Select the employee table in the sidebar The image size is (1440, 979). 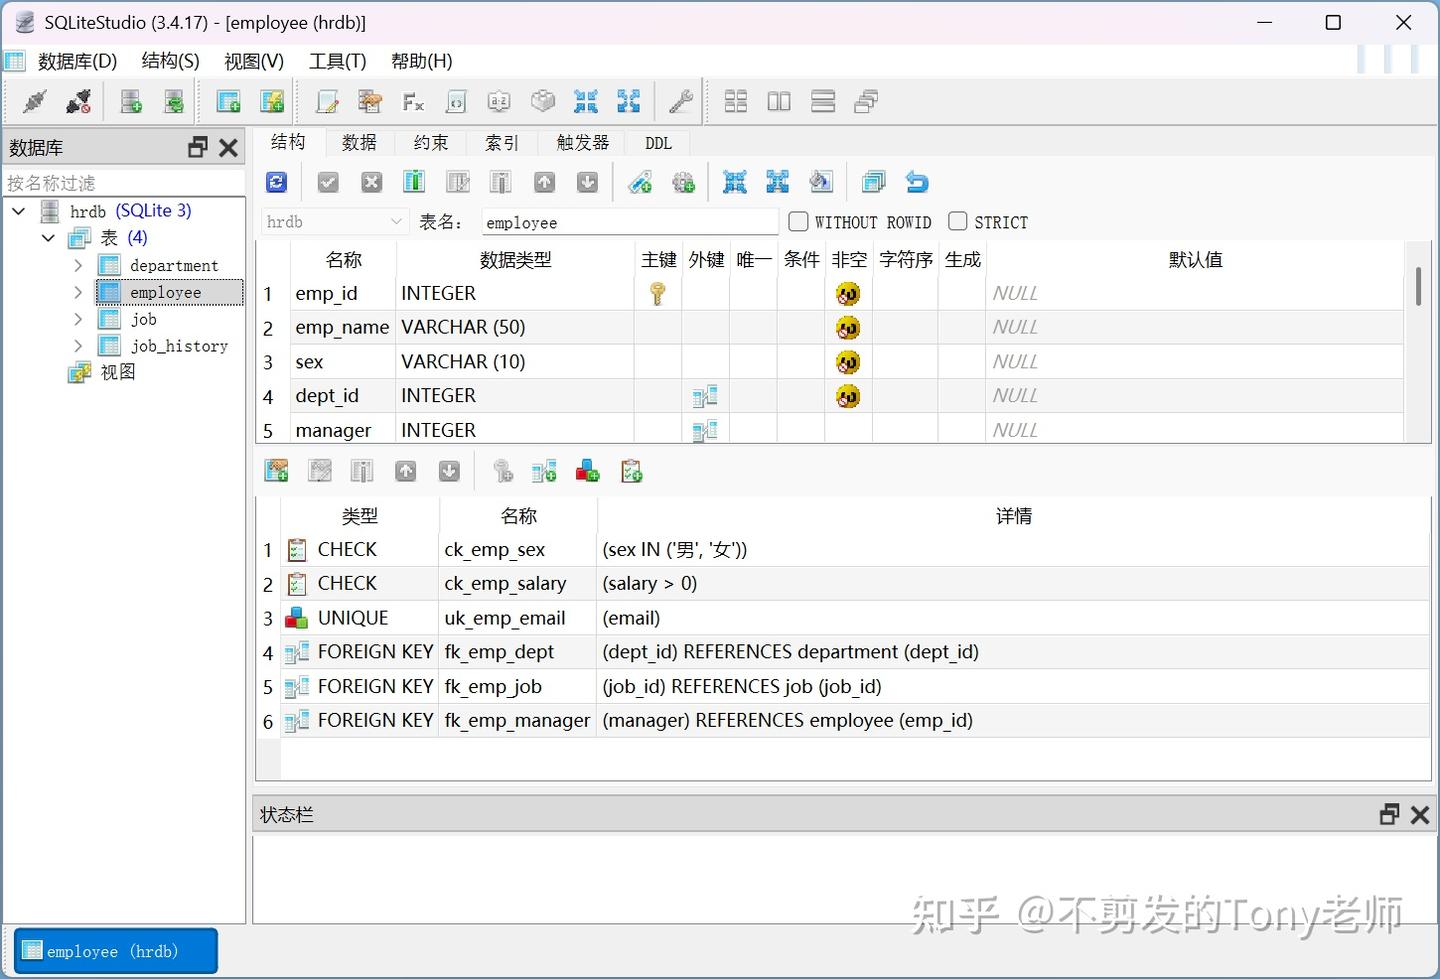(167, 292)
